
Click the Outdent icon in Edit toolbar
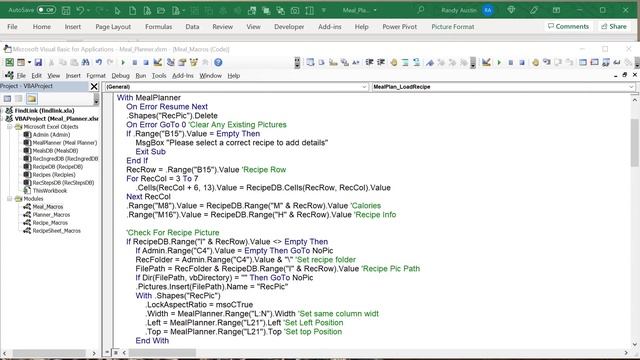381,62
